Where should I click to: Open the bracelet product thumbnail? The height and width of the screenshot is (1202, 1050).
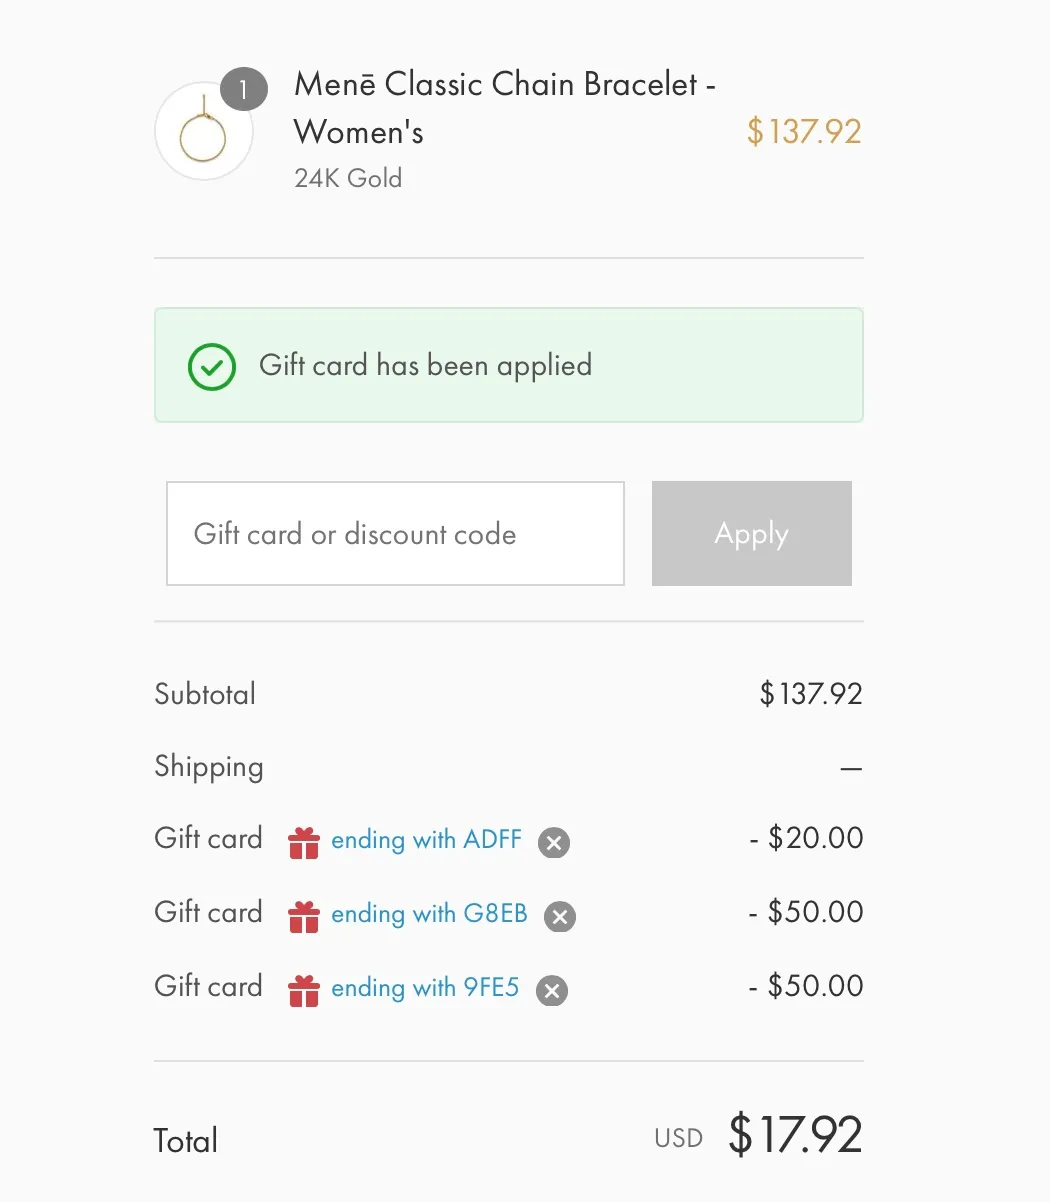(203, 132)
